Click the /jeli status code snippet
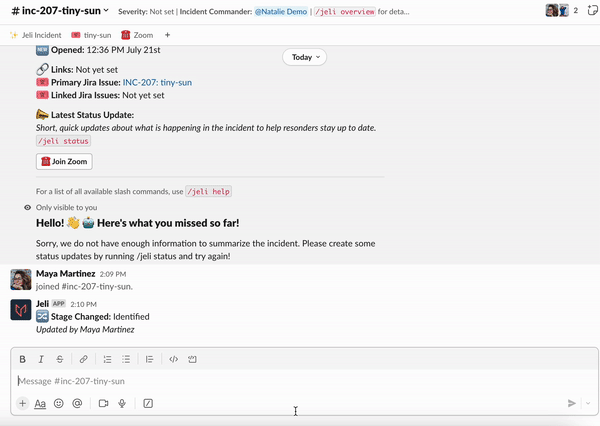 [x=64, y=141]
